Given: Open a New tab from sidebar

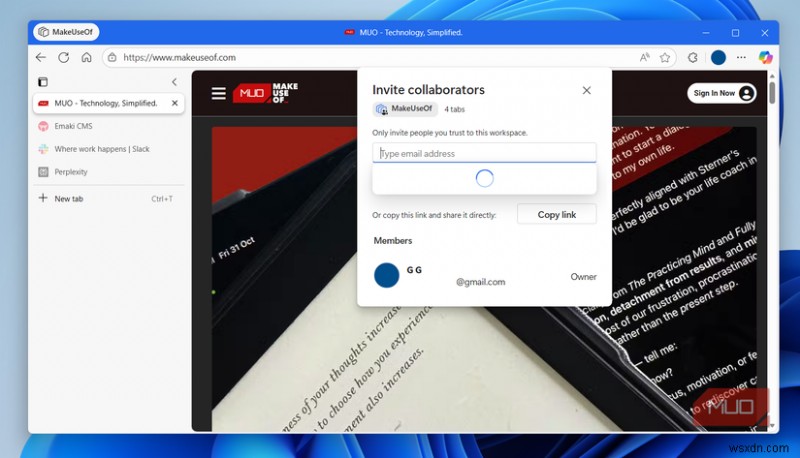Looking at the screenshot, I should (x=108, y=198).
